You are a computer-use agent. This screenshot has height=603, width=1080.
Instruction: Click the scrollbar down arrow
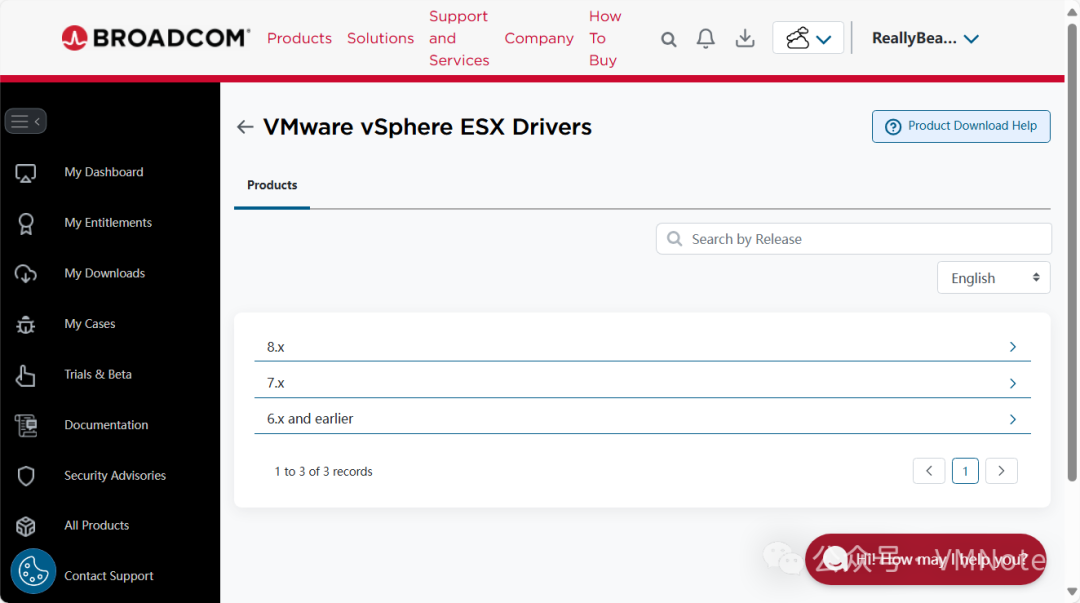click(1072, 591)
